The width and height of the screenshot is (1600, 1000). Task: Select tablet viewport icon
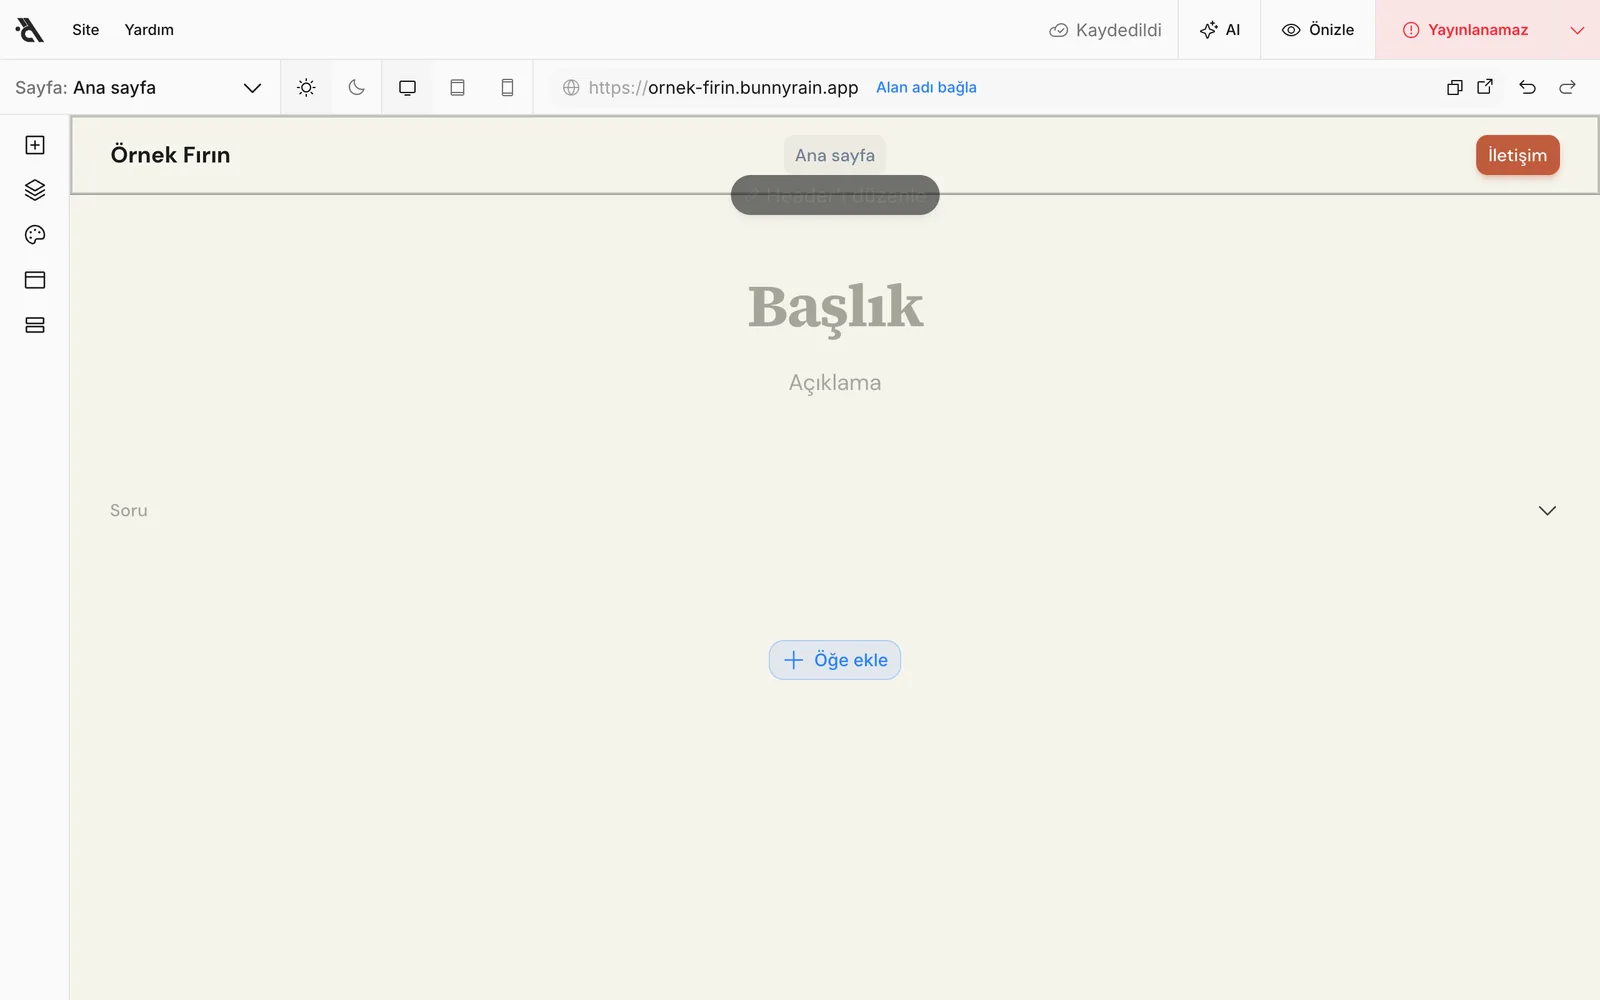tap(457, 88)
